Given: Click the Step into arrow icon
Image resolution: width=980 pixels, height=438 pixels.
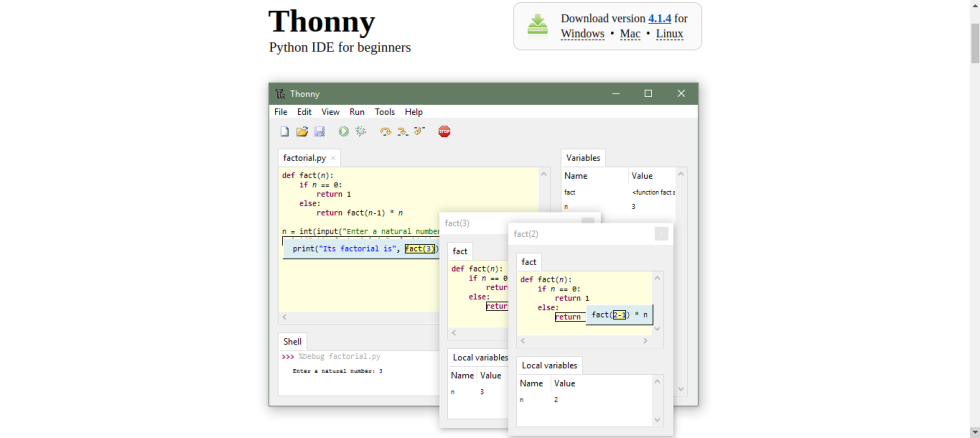Looking at the screenshot, I should point(402,131).
